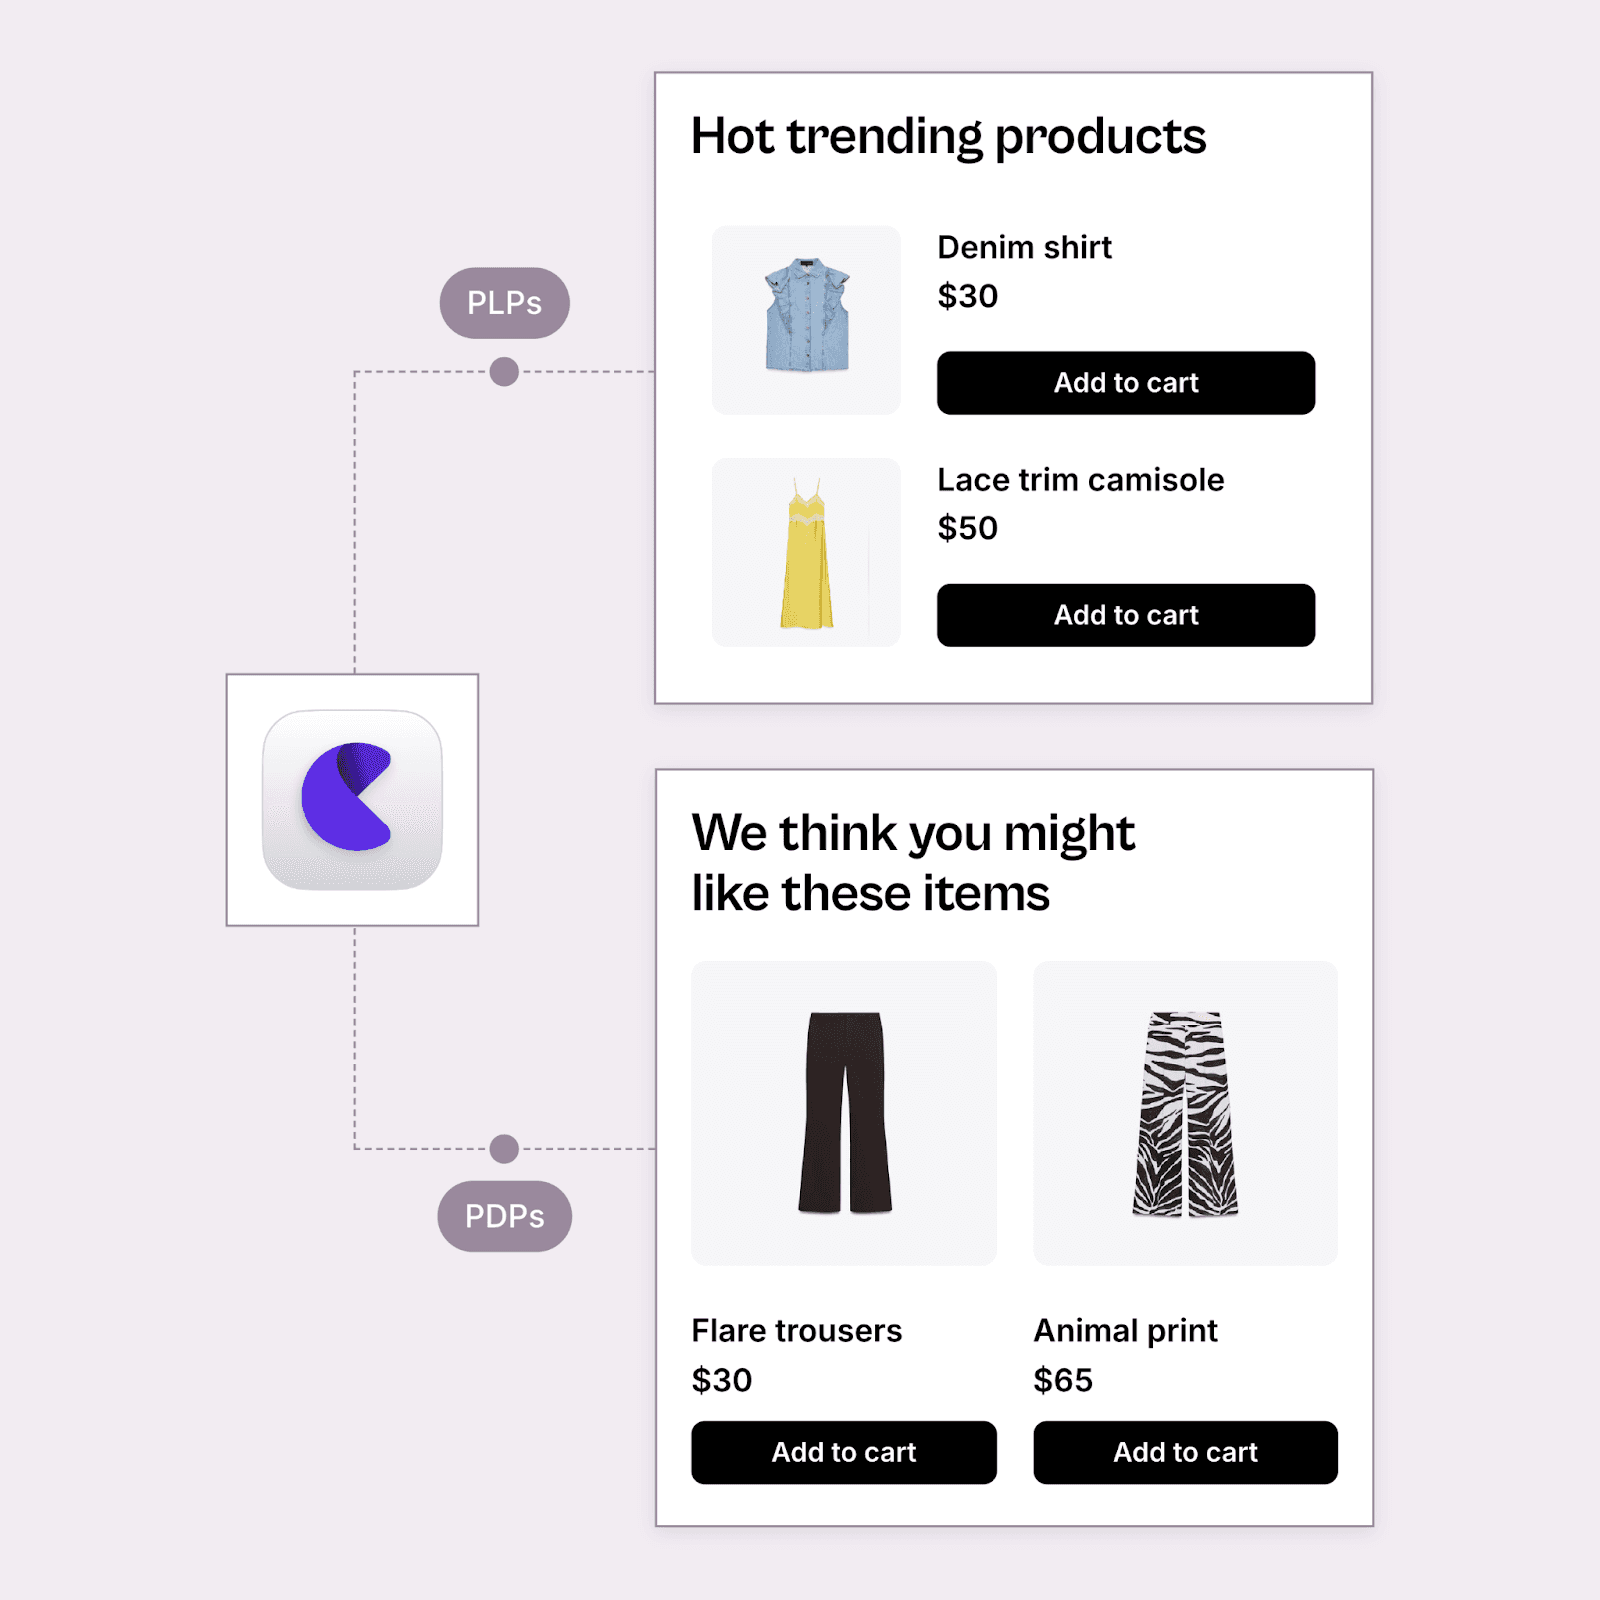
Task: Click the Lace trim camisole title text
Action: coord(1080,480)
